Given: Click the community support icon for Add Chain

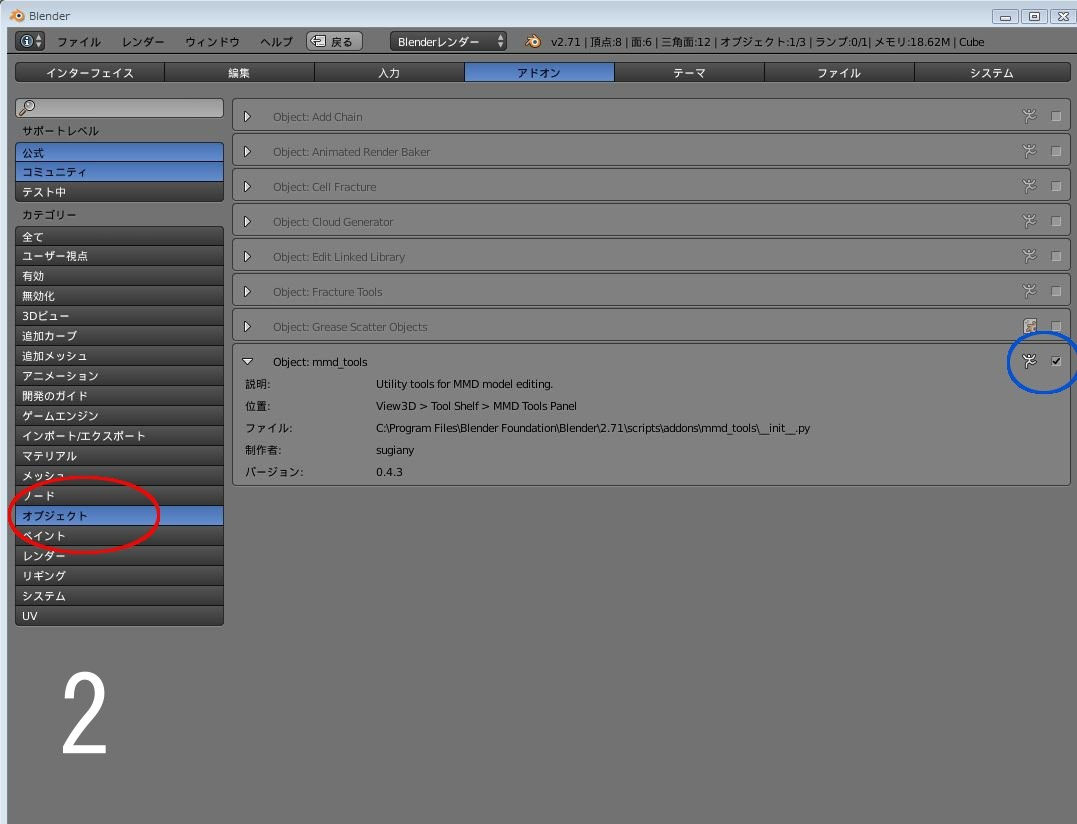Looking at the screenshot, I should pos(1029,117).
